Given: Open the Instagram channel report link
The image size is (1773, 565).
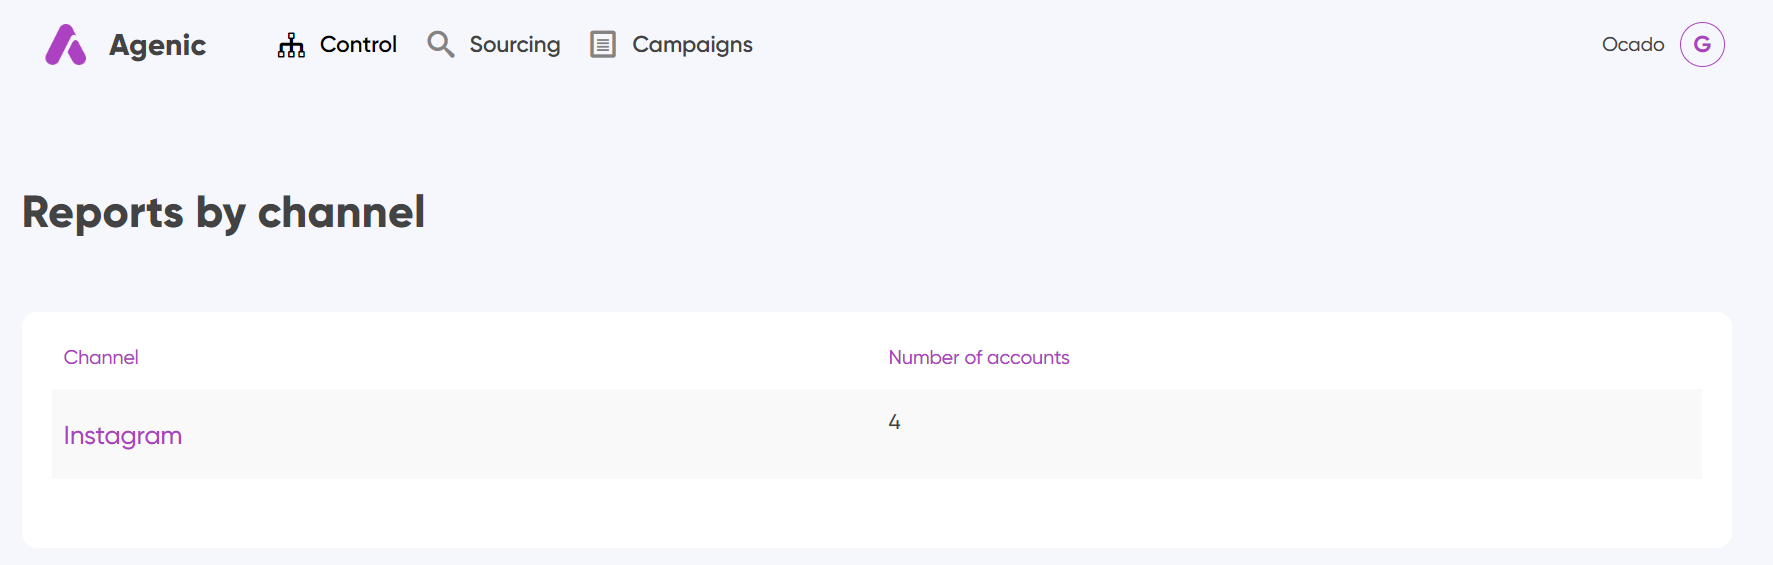Looking at the screenshot, I should pyautogui.click(x=123, y=436).
